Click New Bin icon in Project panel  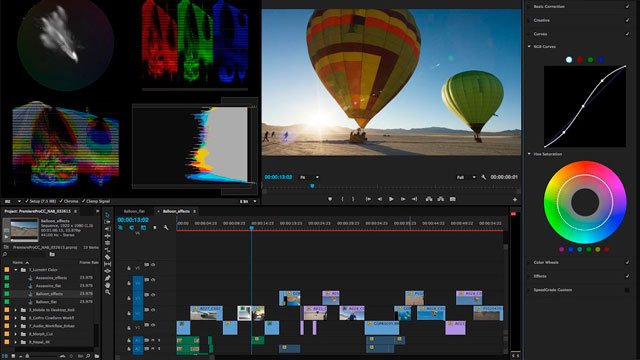97,356
